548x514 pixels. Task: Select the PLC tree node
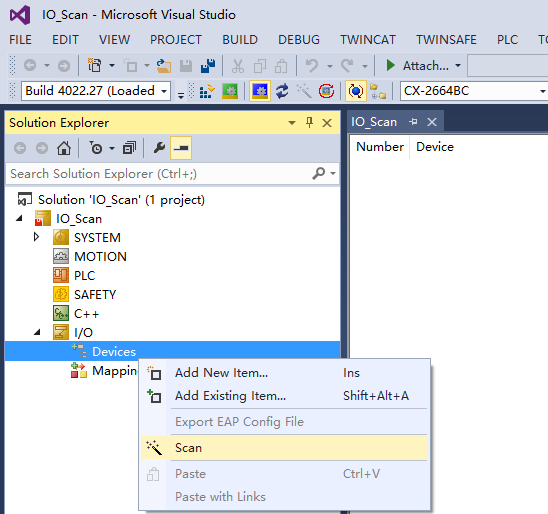(x=85, y=275)
